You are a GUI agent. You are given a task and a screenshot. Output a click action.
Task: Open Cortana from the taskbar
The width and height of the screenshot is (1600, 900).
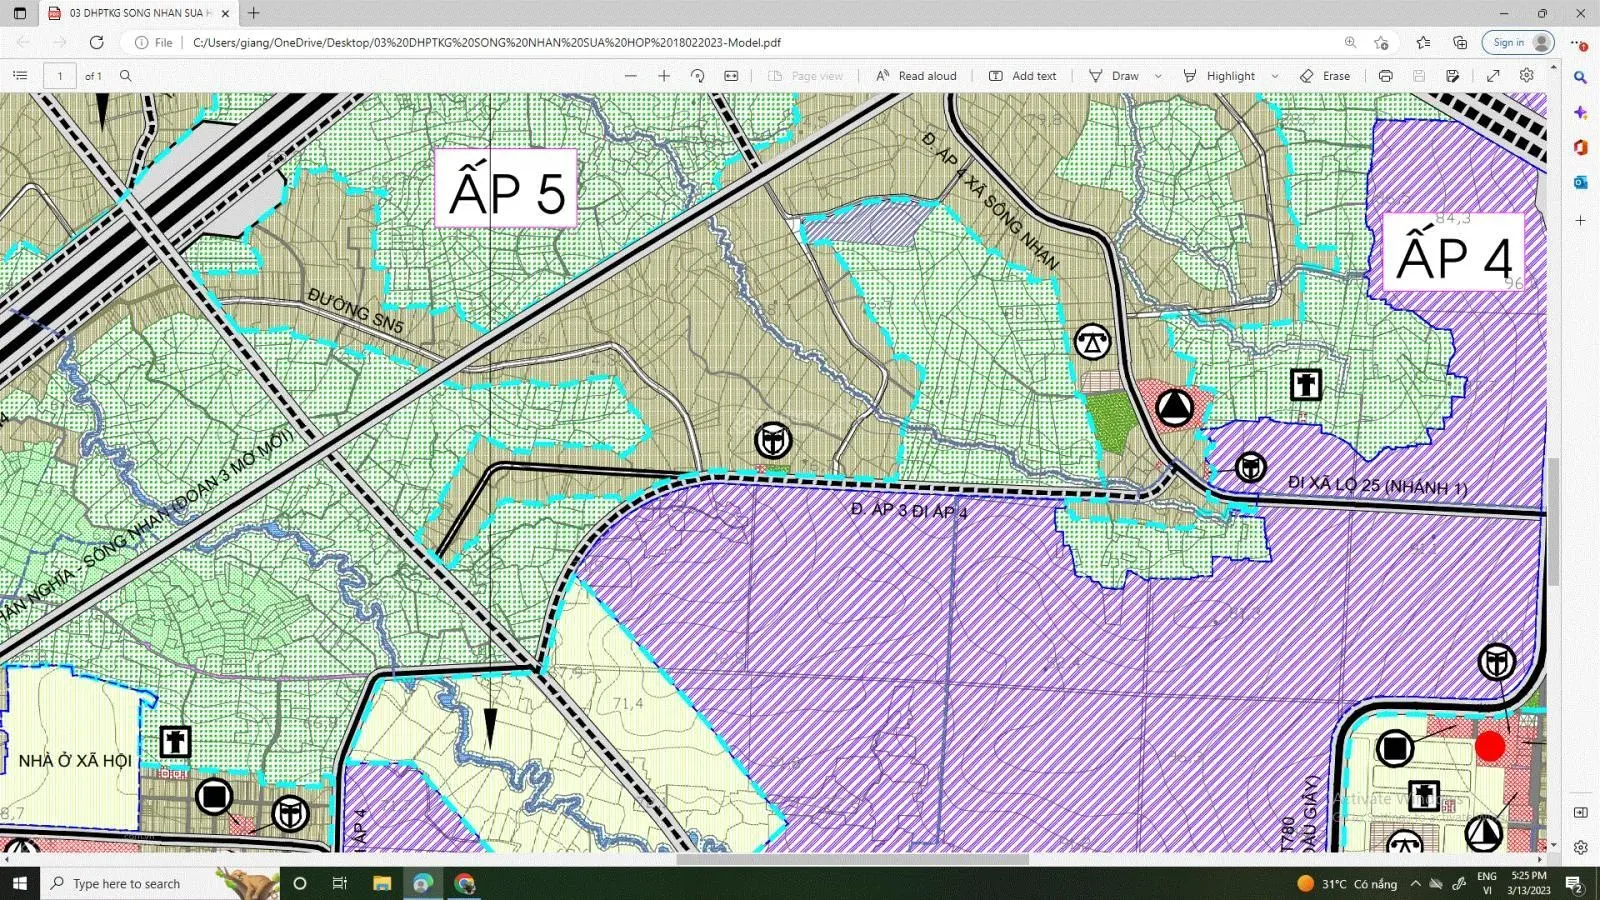coord(299,883)
